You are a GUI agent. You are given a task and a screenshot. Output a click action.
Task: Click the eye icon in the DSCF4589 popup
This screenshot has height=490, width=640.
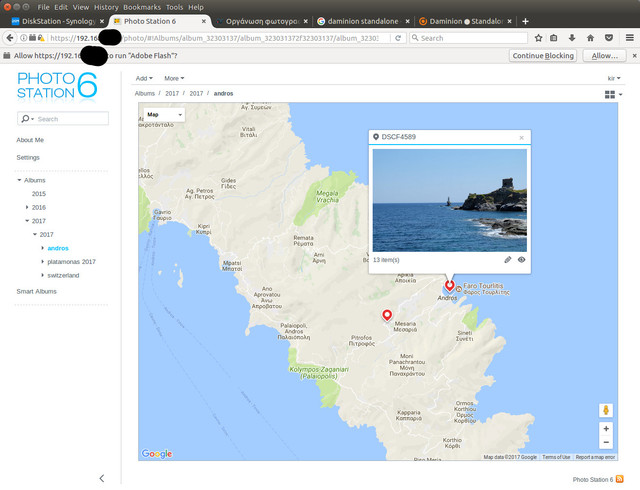[x=522, y=260]
